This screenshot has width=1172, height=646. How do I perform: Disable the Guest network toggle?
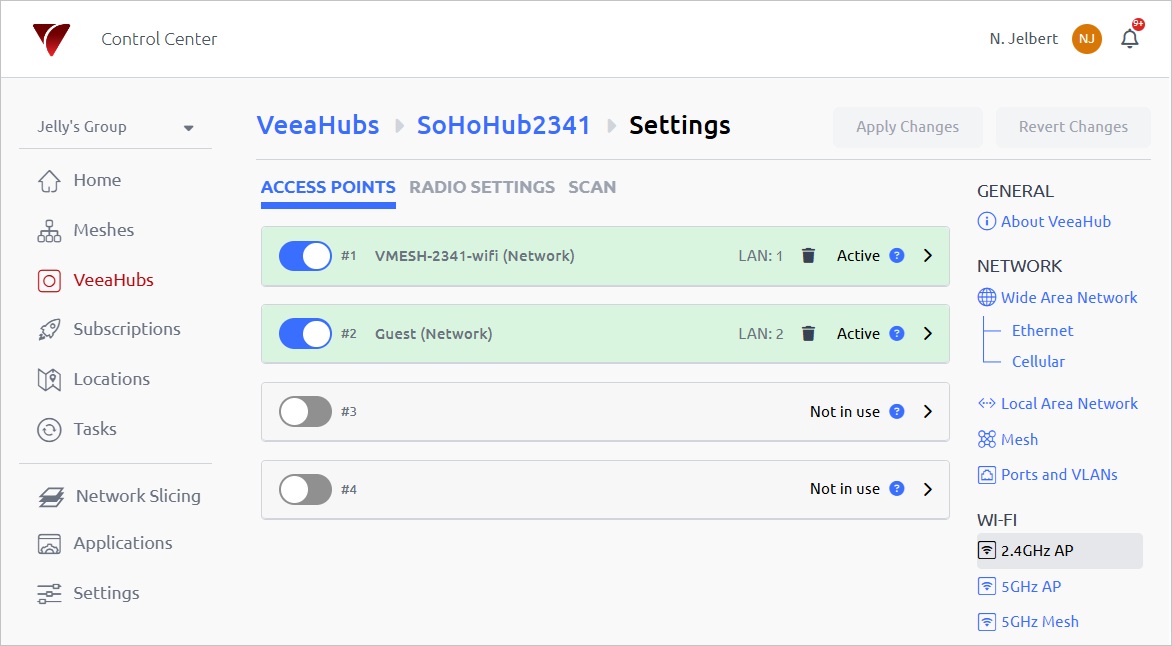(305, 333)
